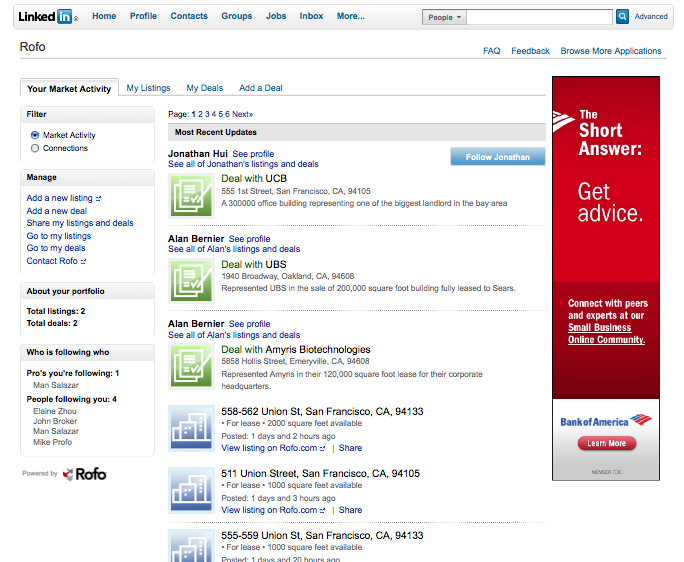
Task: Switch to the My Deals tab
Action: coord(205,88)
